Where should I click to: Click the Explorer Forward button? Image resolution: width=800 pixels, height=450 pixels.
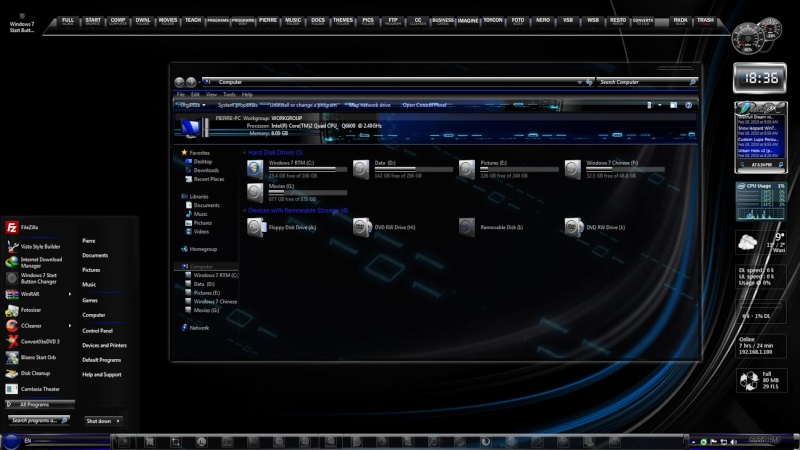191,82
